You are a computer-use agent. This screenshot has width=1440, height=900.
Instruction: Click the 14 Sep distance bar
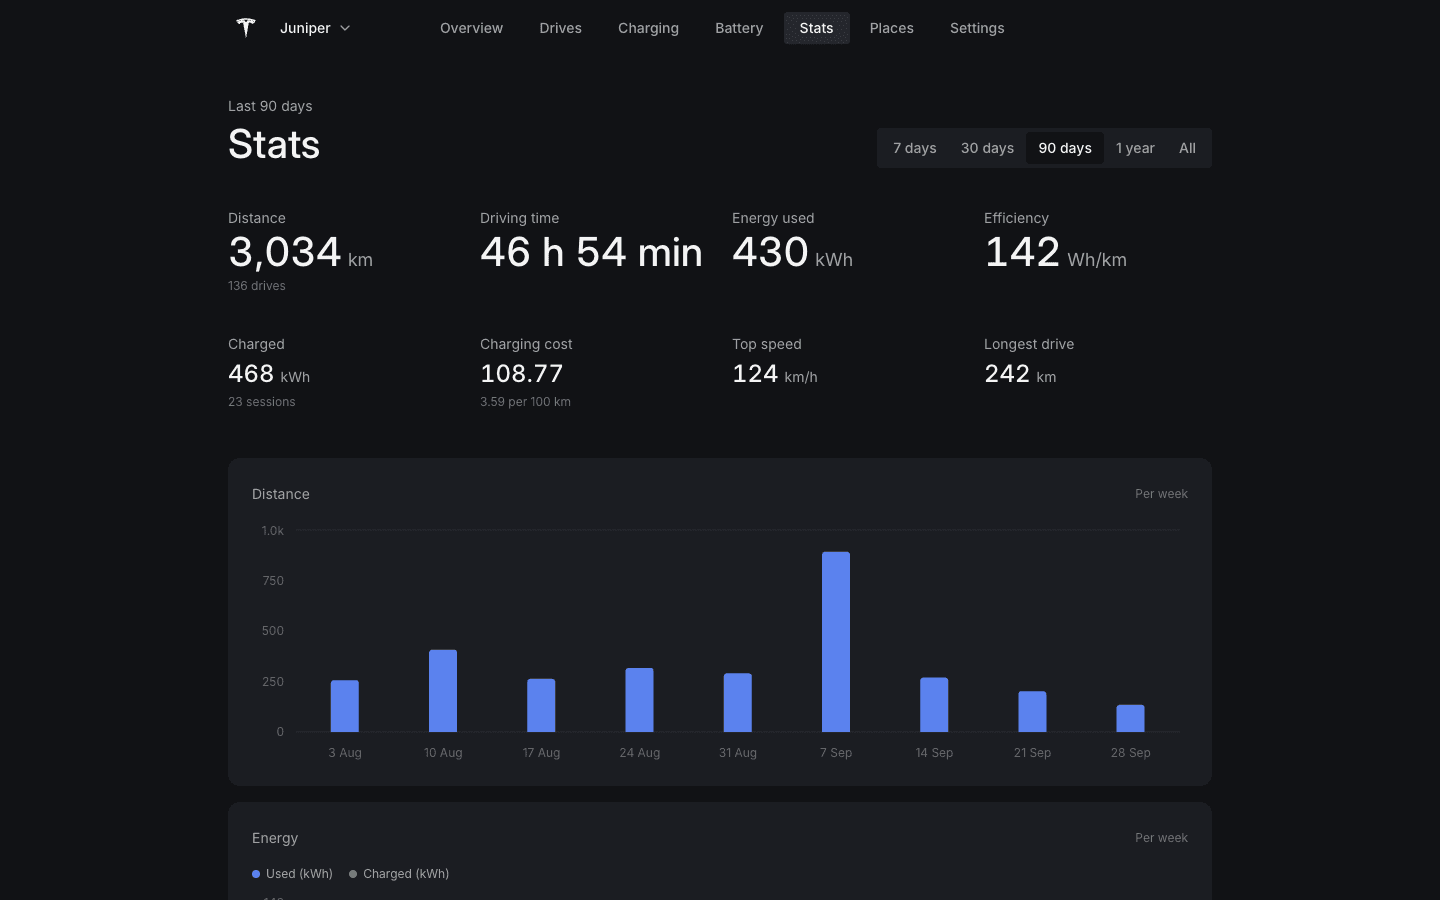tap(934, 705)
